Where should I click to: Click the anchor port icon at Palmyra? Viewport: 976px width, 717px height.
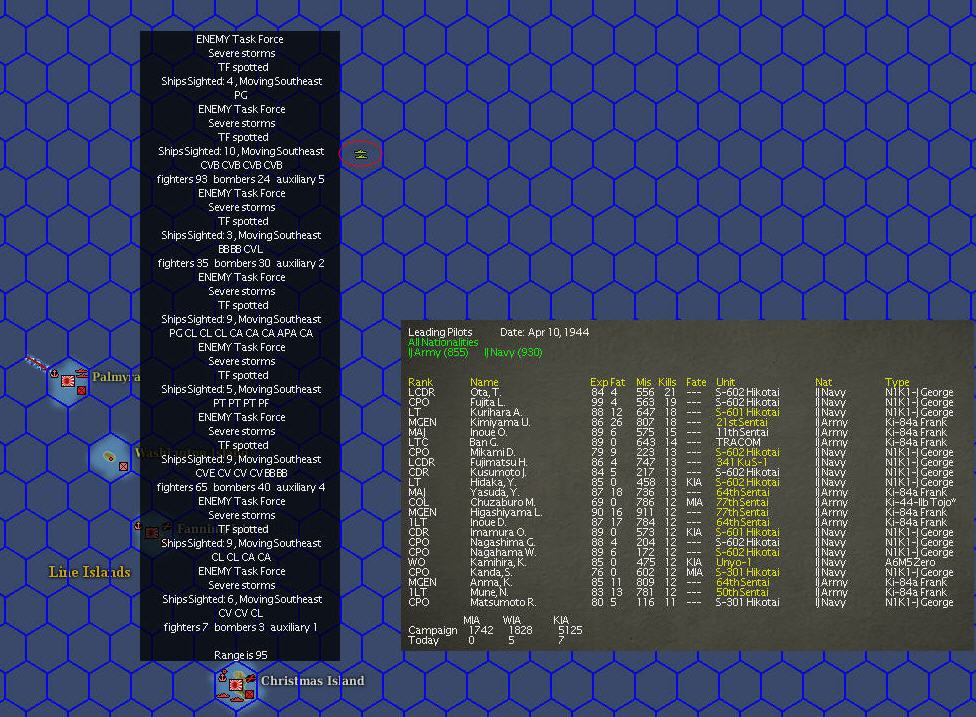tap(54, 373)
